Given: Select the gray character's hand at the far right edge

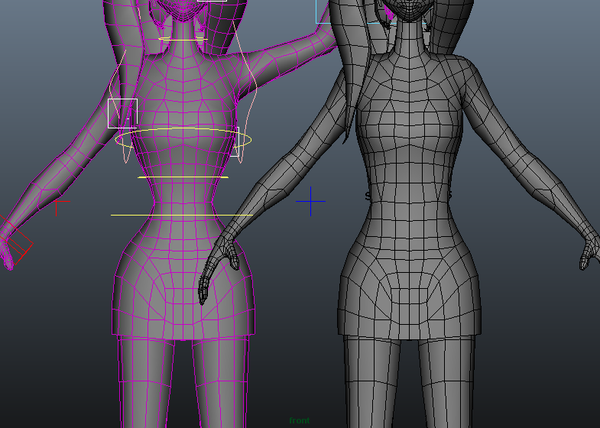Looking at the screenshot, I should tap(589, 252).
